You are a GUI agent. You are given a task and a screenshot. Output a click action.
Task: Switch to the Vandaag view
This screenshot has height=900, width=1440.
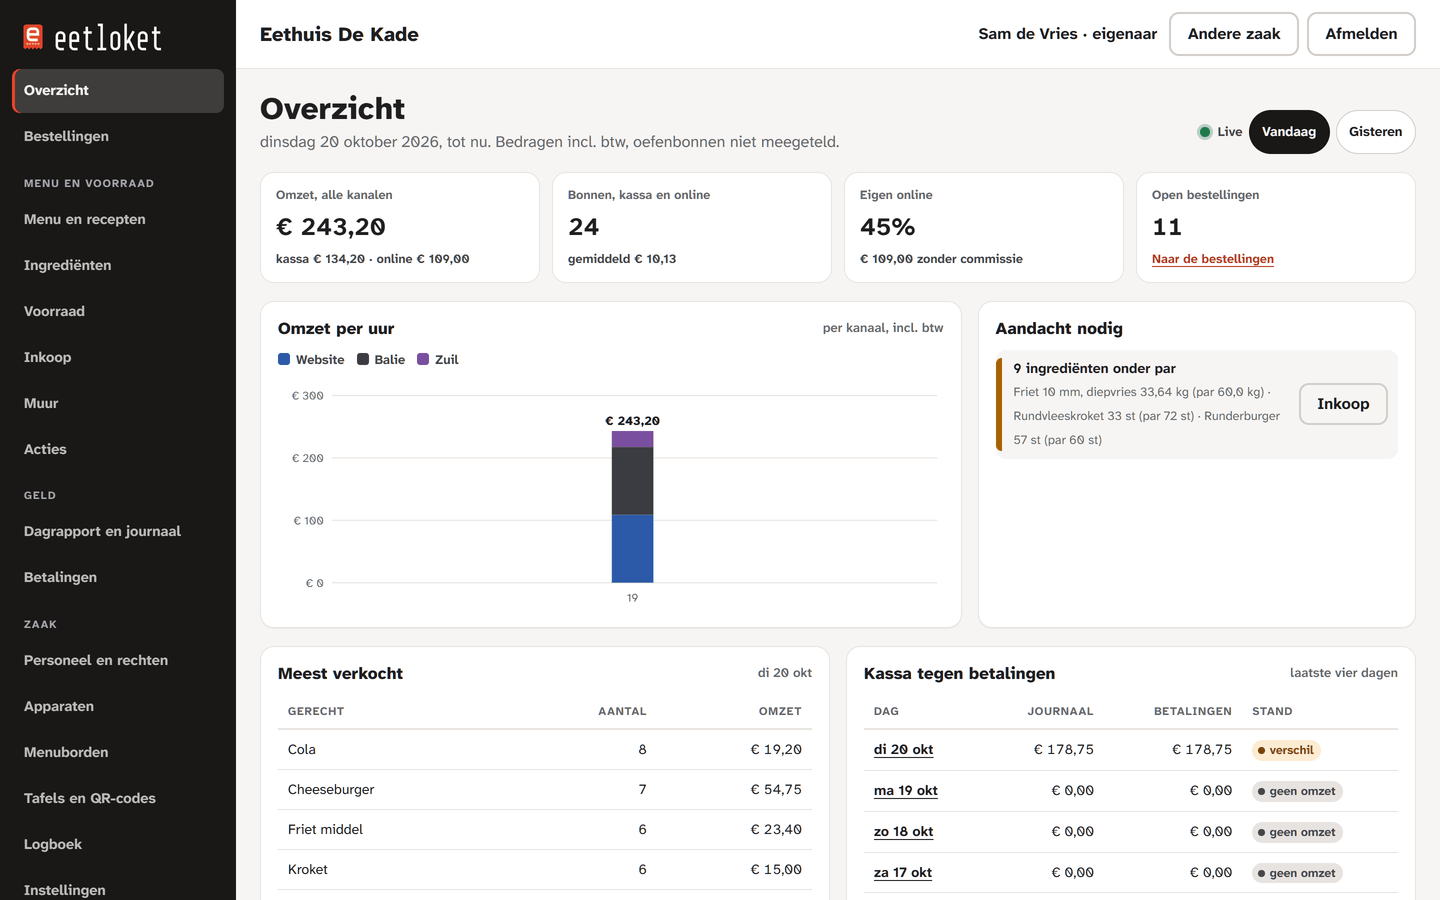click(x=1289, y=132)
